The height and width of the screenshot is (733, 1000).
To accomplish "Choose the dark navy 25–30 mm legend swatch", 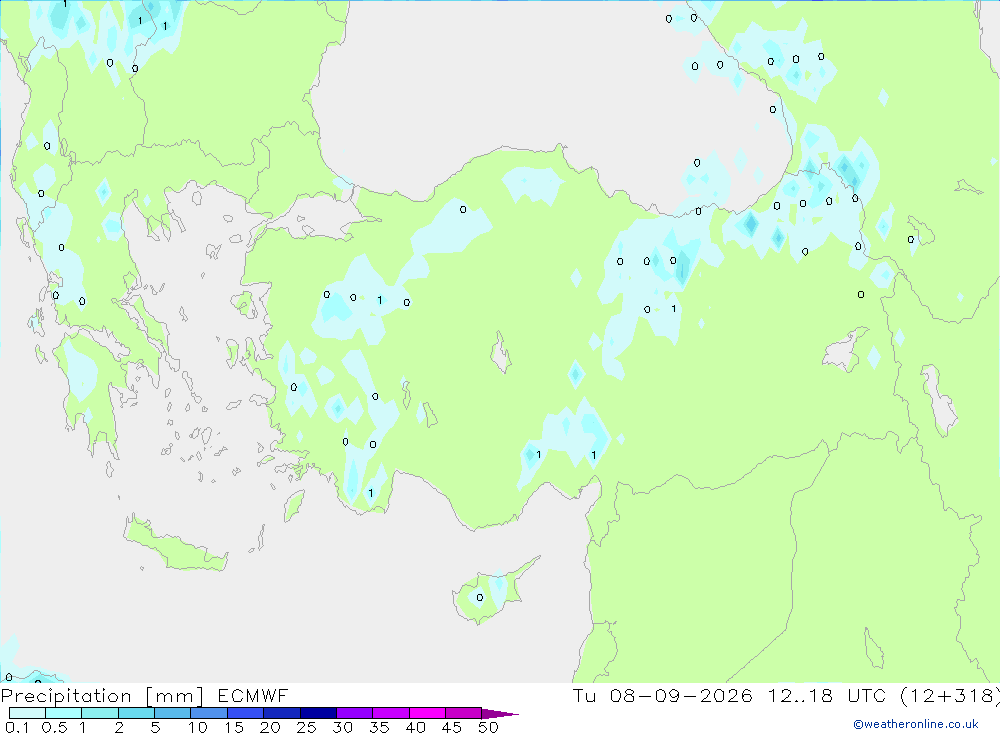I will (318, 713).
